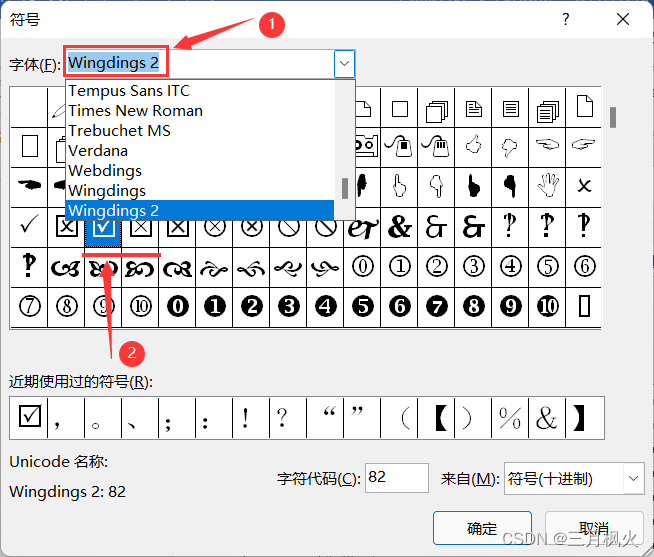The height and width of the screenshot is (557, 654).
Task: Click the font name input field
Action: (x=200, y=63)
